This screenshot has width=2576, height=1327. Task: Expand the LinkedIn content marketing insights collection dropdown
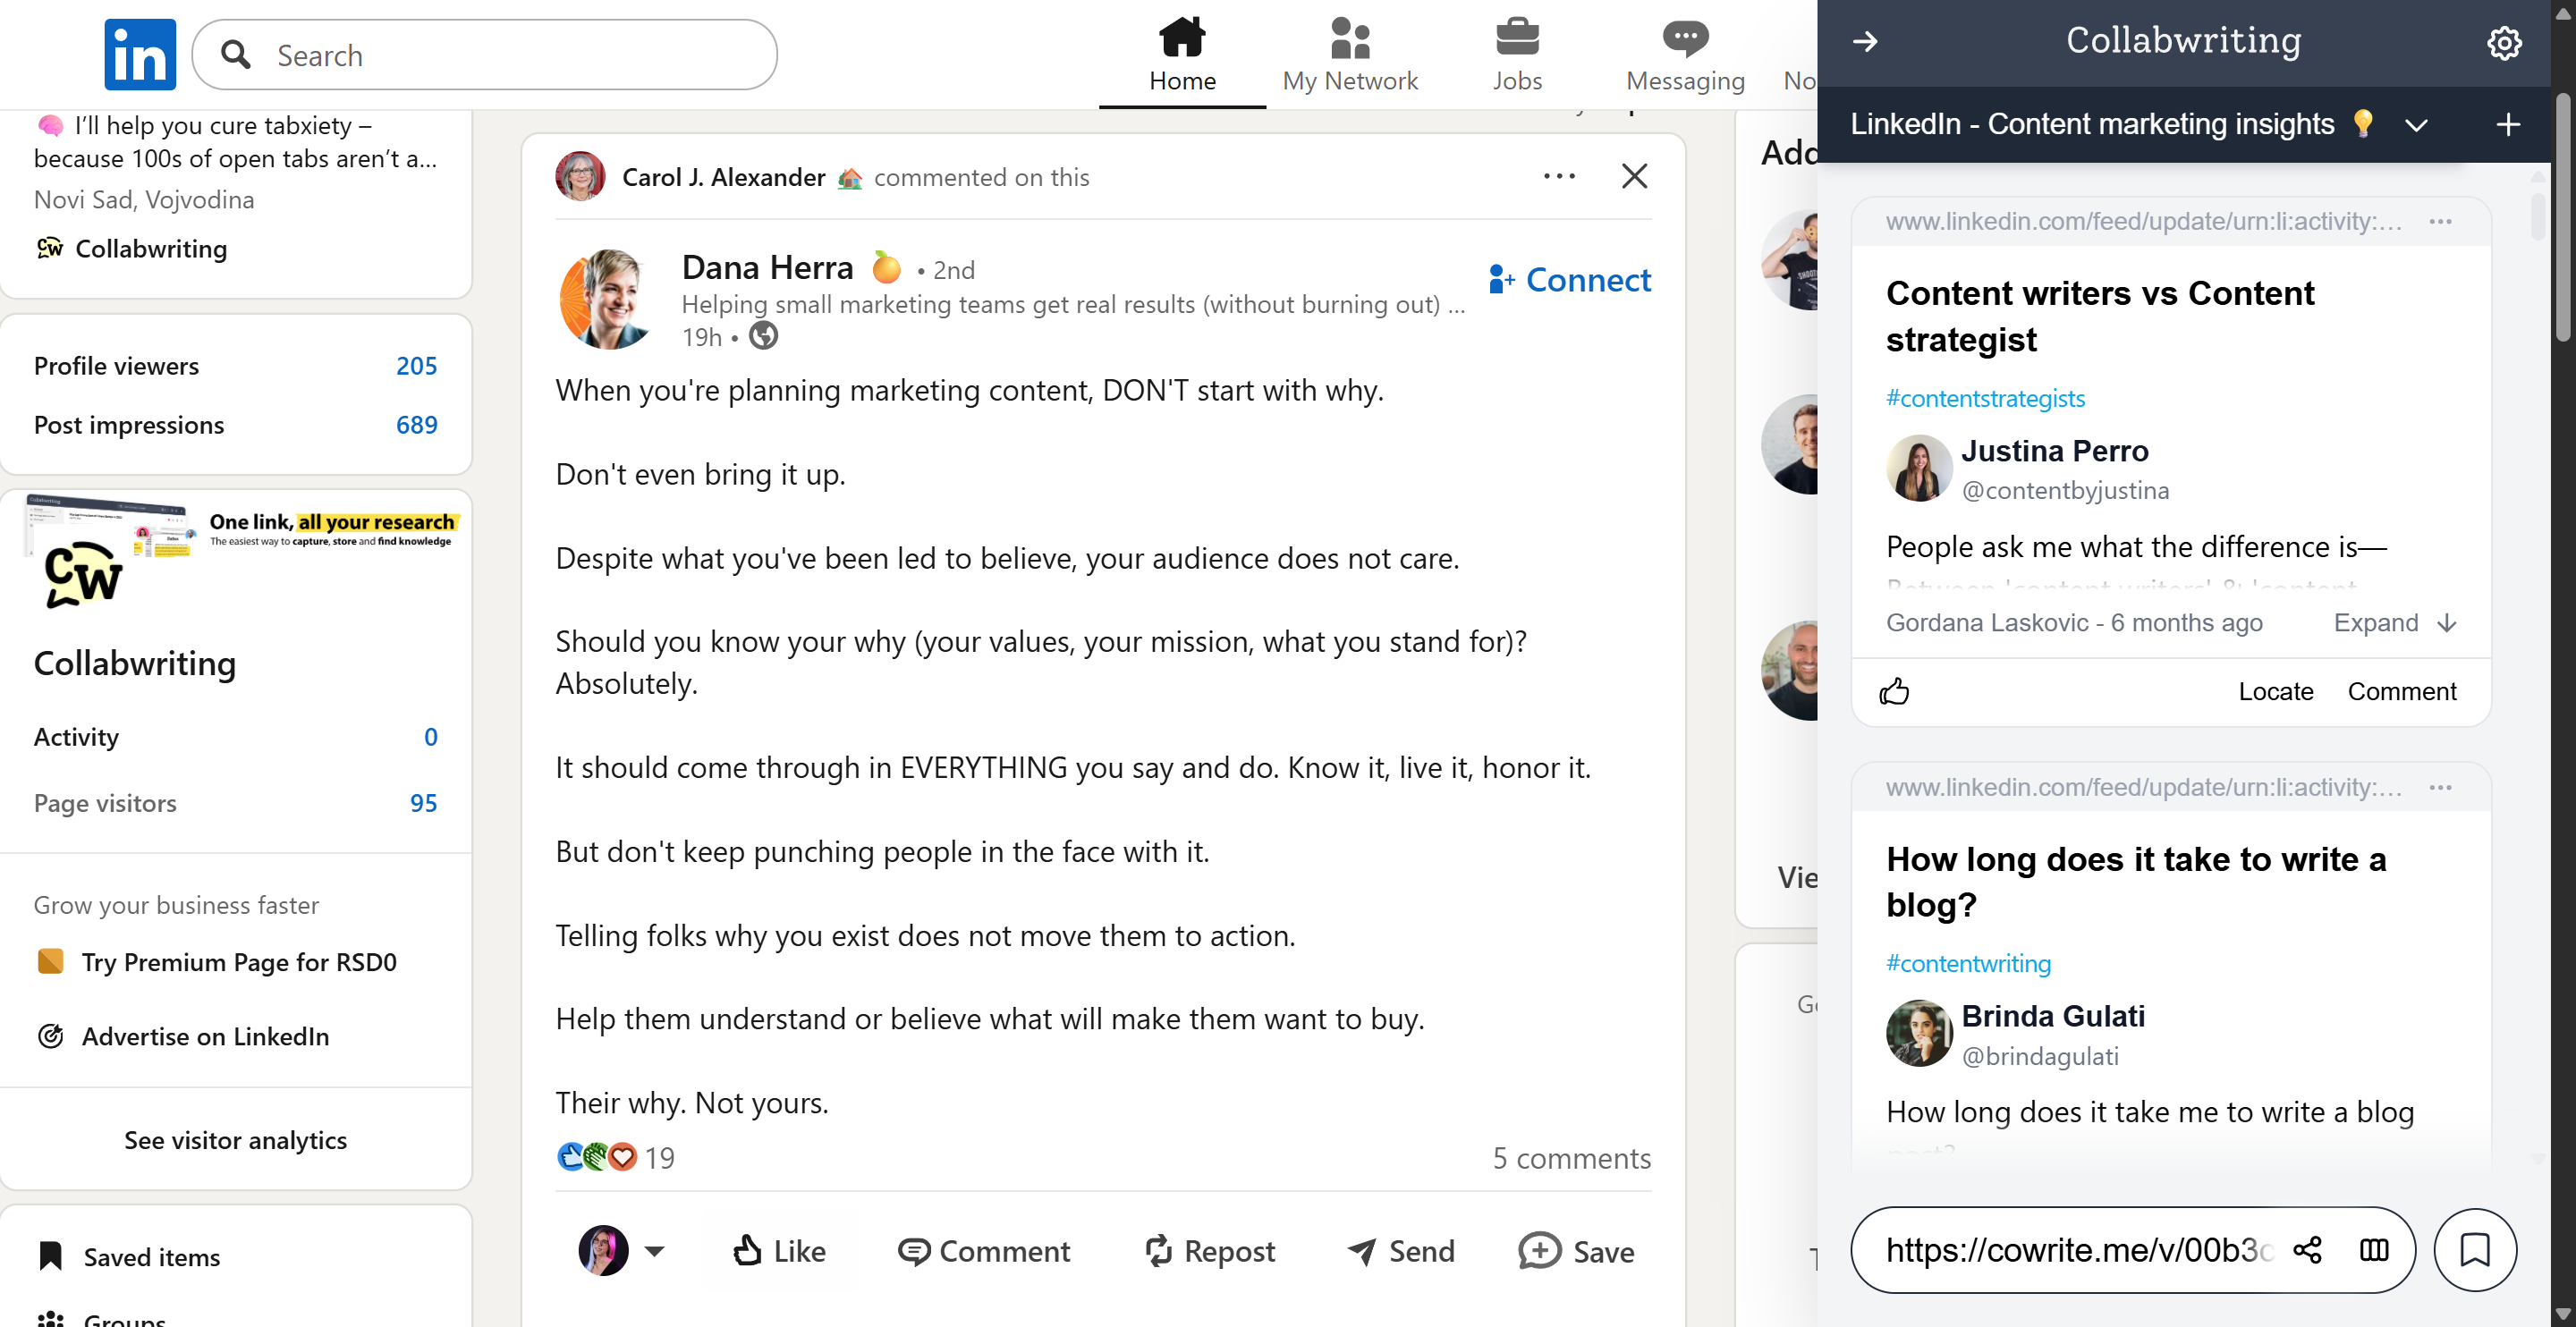click(2416, 125)
